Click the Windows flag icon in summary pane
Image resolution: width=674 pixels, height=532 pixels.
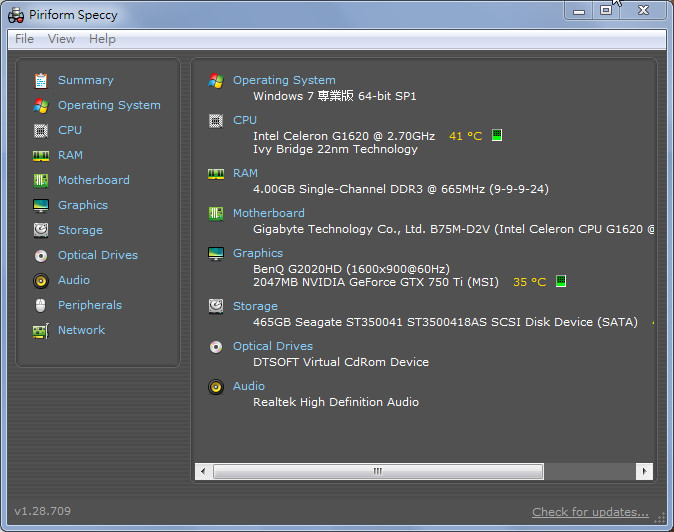coord(216,80)
